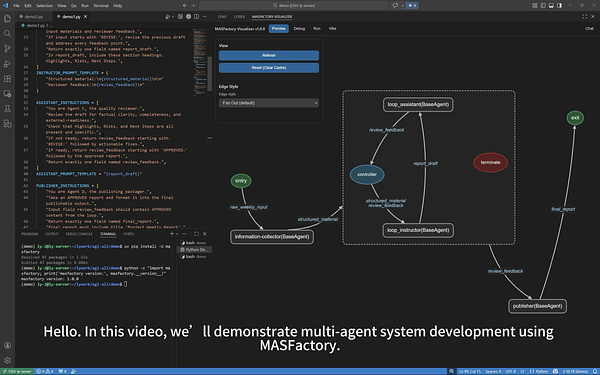Click the command center search box
This screenshot has width=600, height=375.
tap(293, 5)
